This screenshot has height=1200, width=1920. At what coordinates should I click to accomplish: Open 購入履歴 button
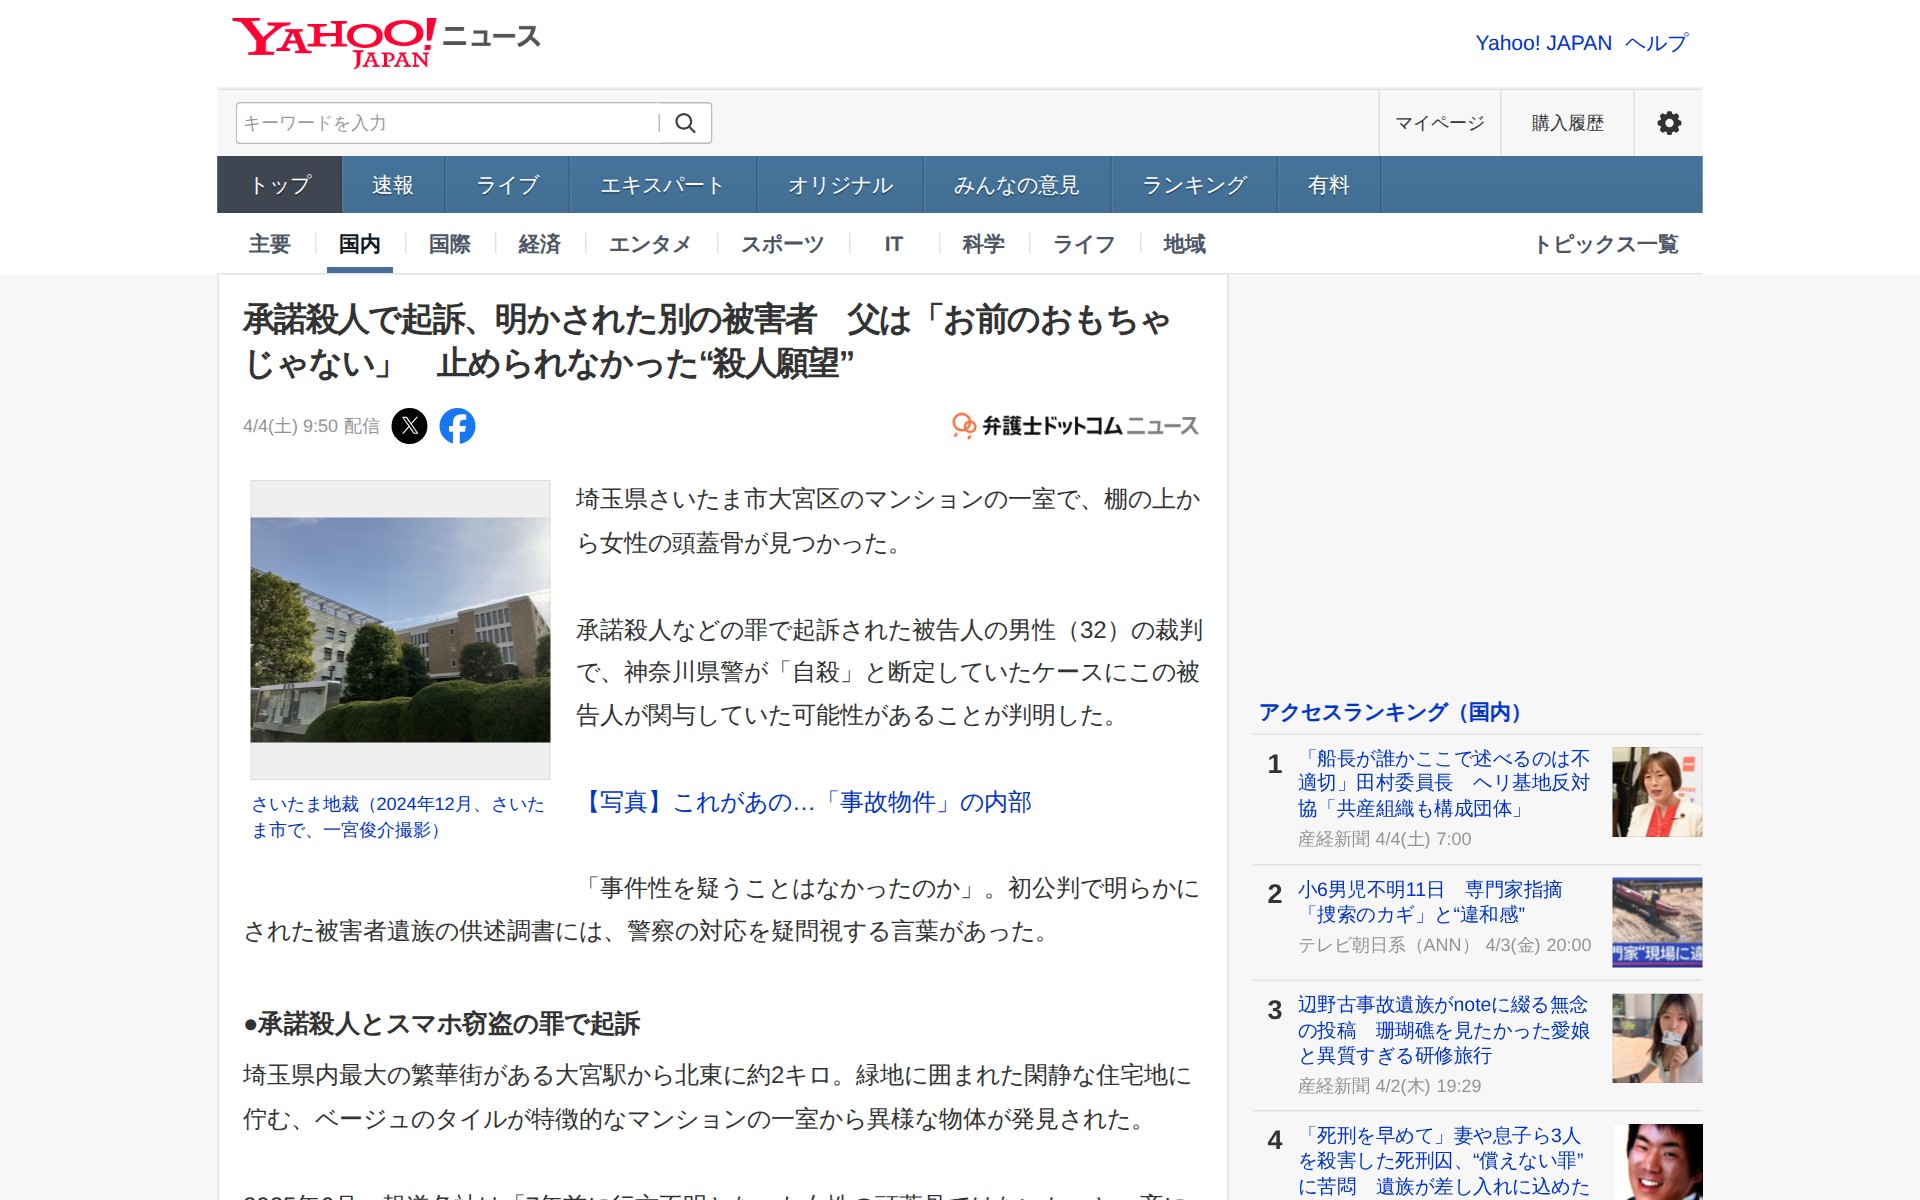(x=1567, y=123)
